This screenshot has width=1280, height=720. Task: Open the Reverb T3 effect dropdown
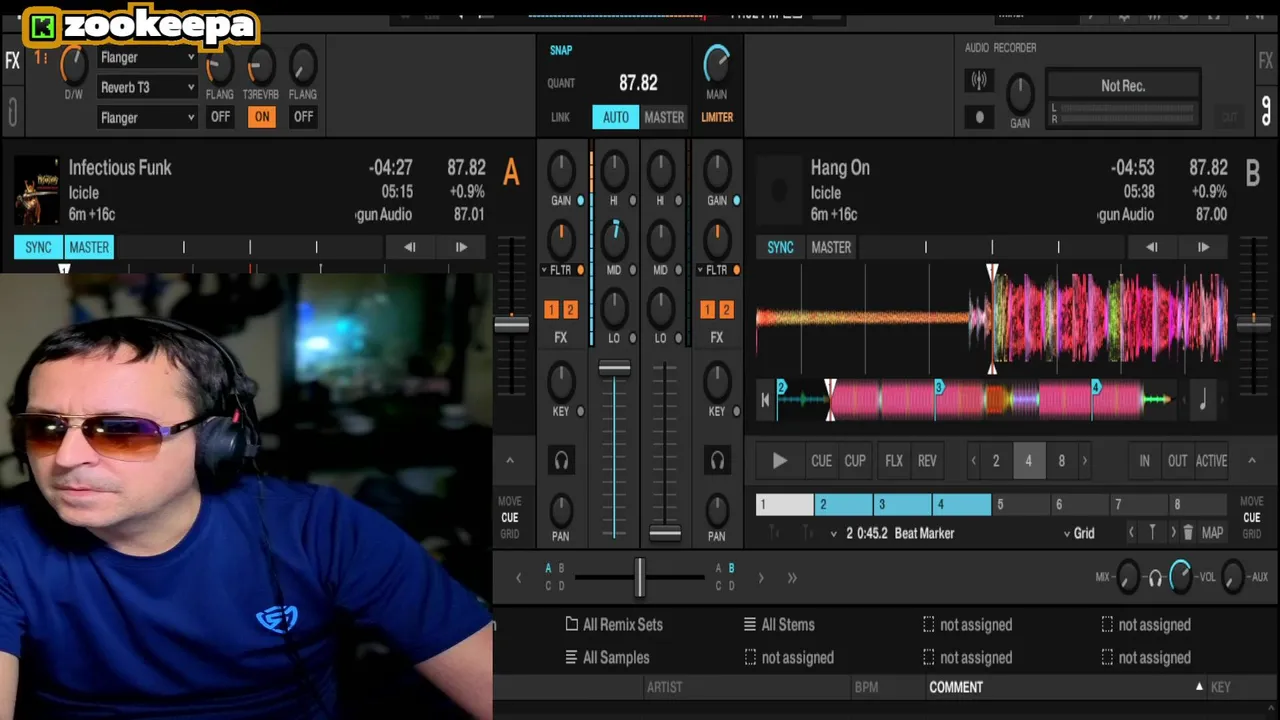coord(147,87)
